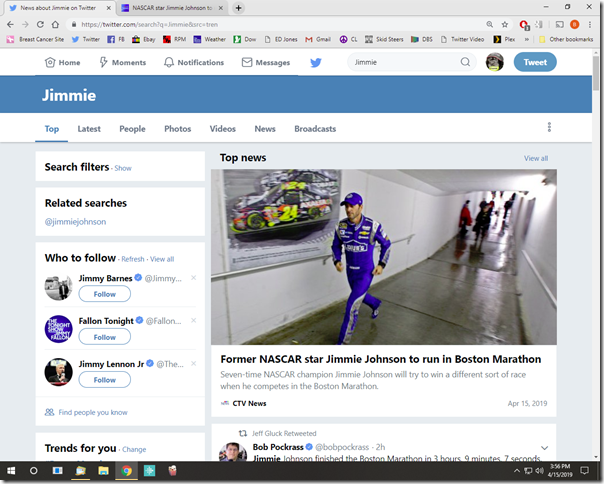Switch to the Broadcasts tab
This screenshot has height=484, width=604.
click(315, 129)
